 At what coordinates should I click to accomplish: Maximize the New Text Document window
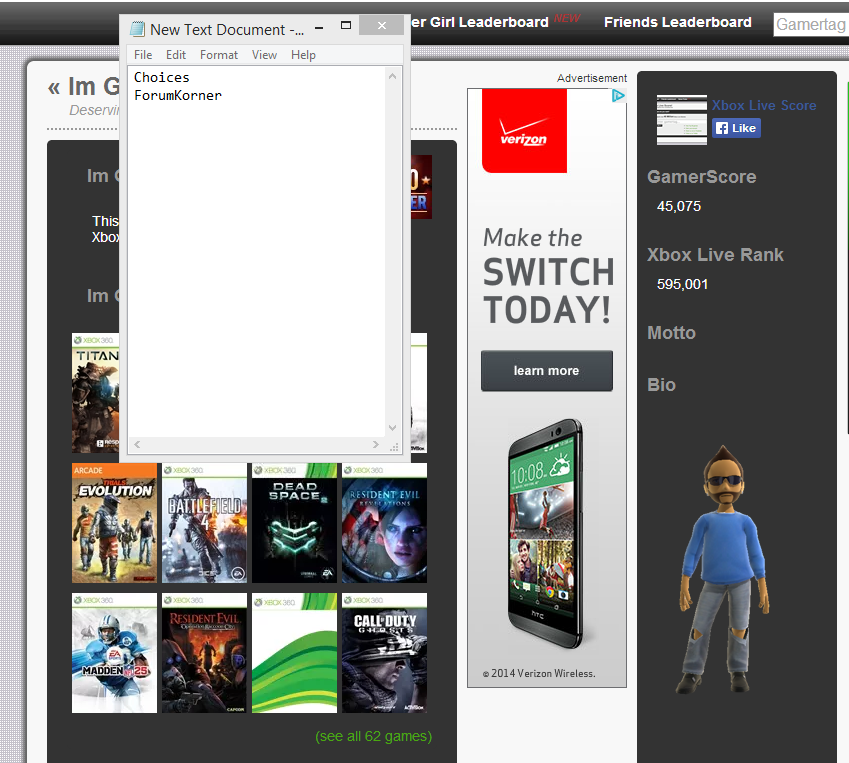346,25
